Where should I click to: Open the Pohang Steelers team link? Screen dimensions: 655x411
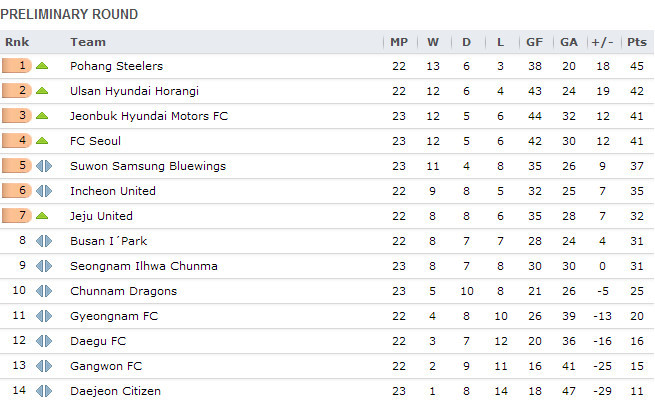click(x=116, y=66)
